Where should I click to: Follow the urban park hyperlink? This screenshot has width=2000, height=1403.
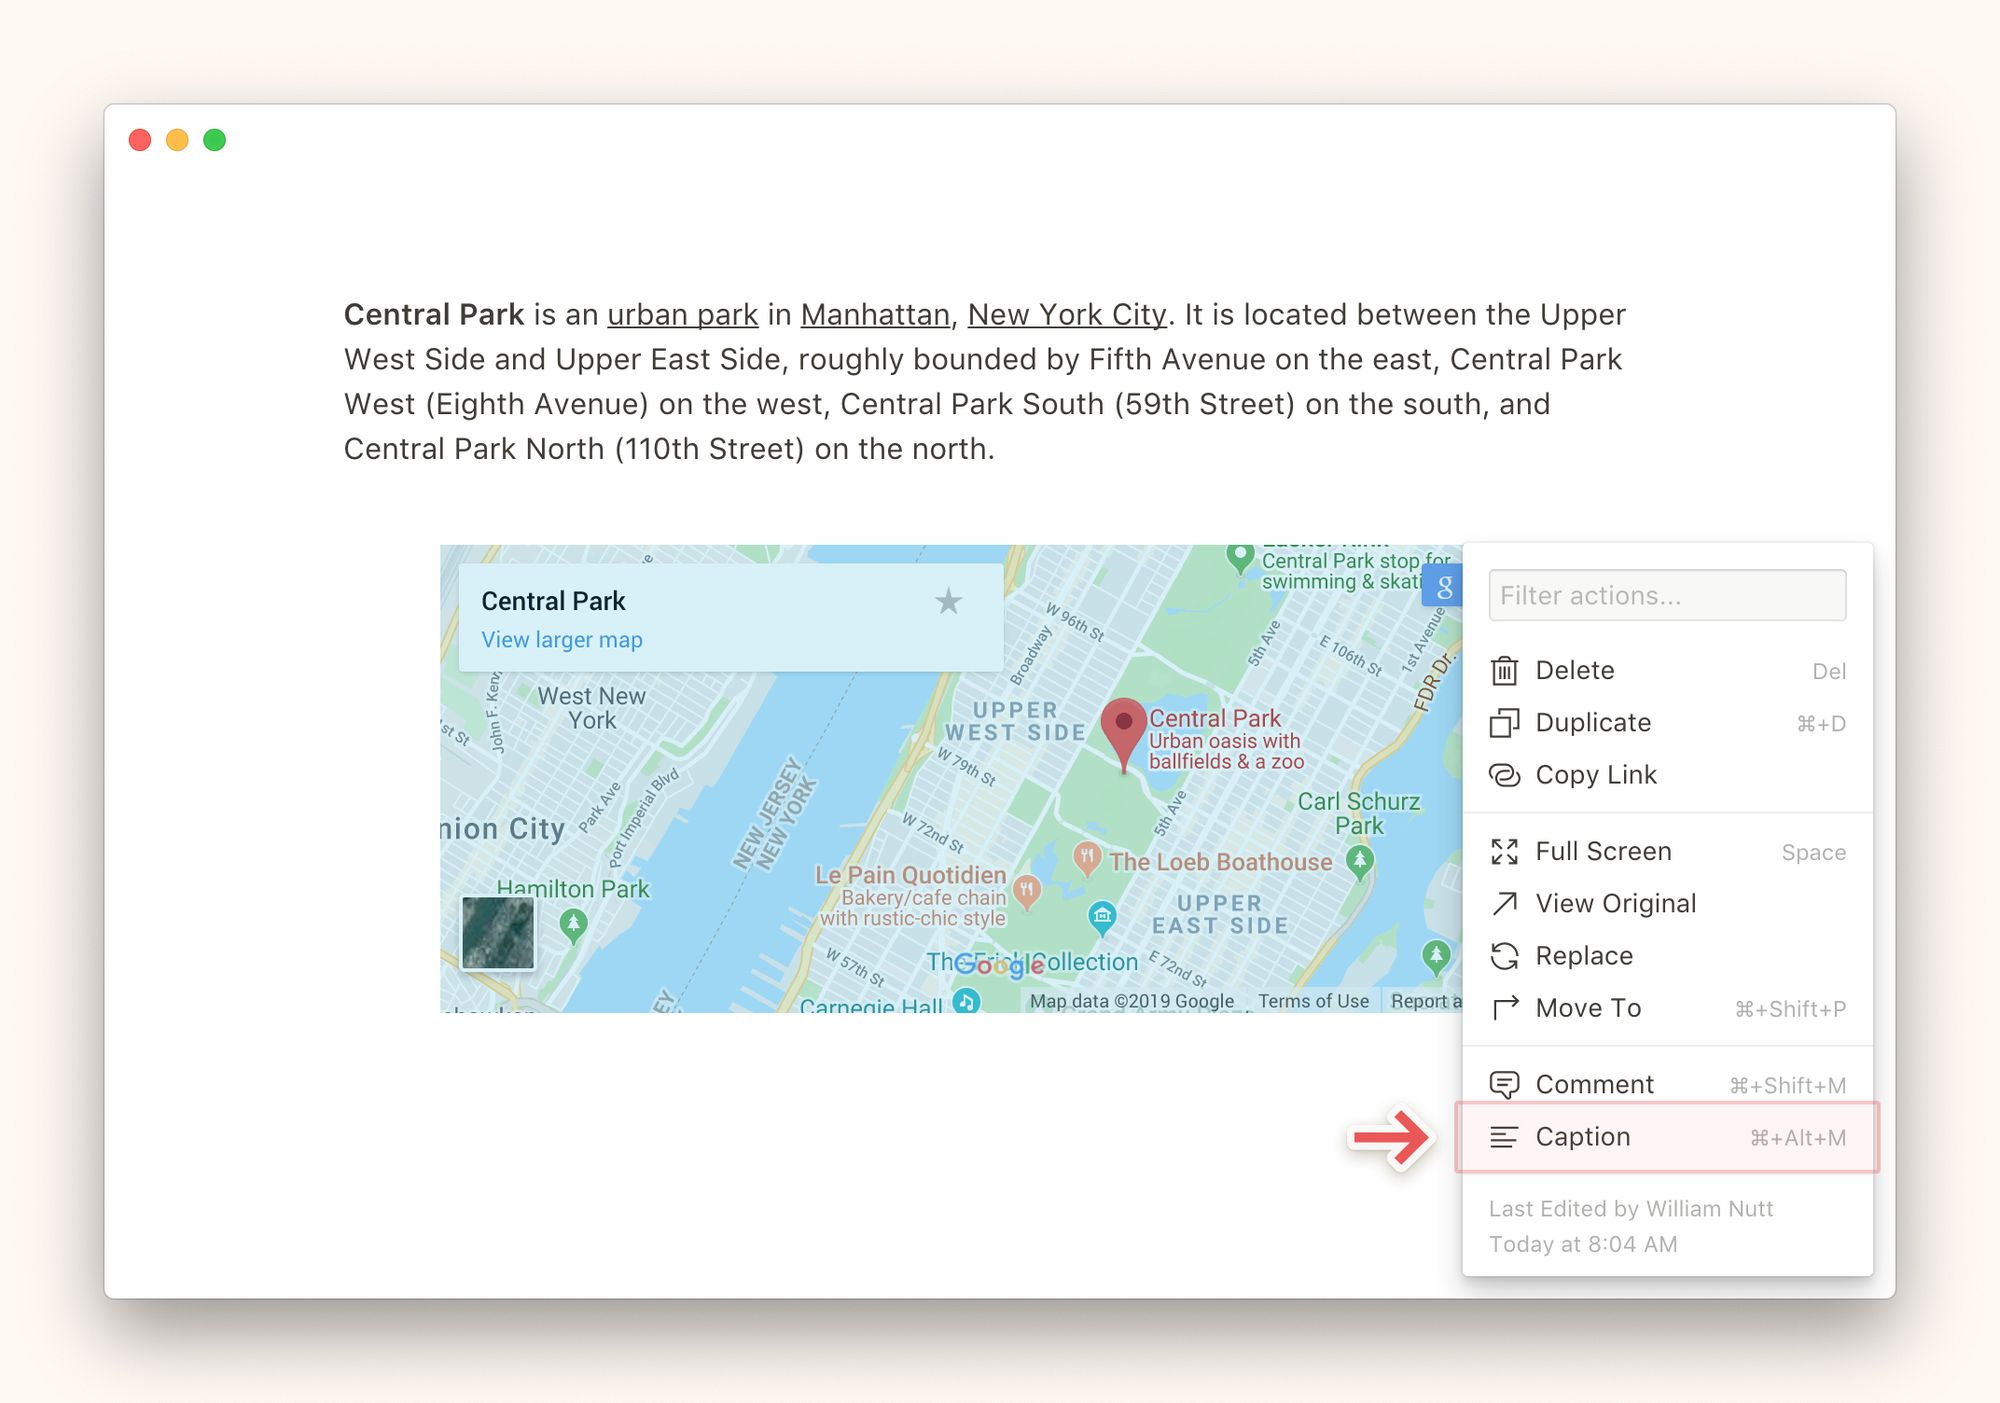click(682, 315)
